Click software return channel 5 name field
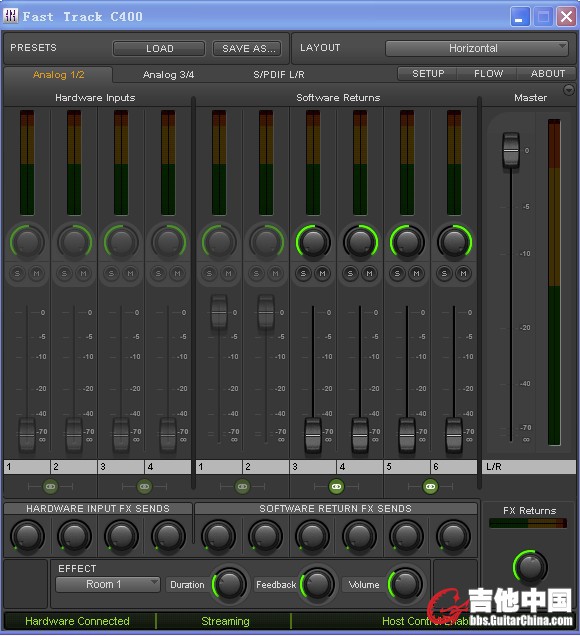The height and width of the screenshot is (636, 580). point(407,467)
